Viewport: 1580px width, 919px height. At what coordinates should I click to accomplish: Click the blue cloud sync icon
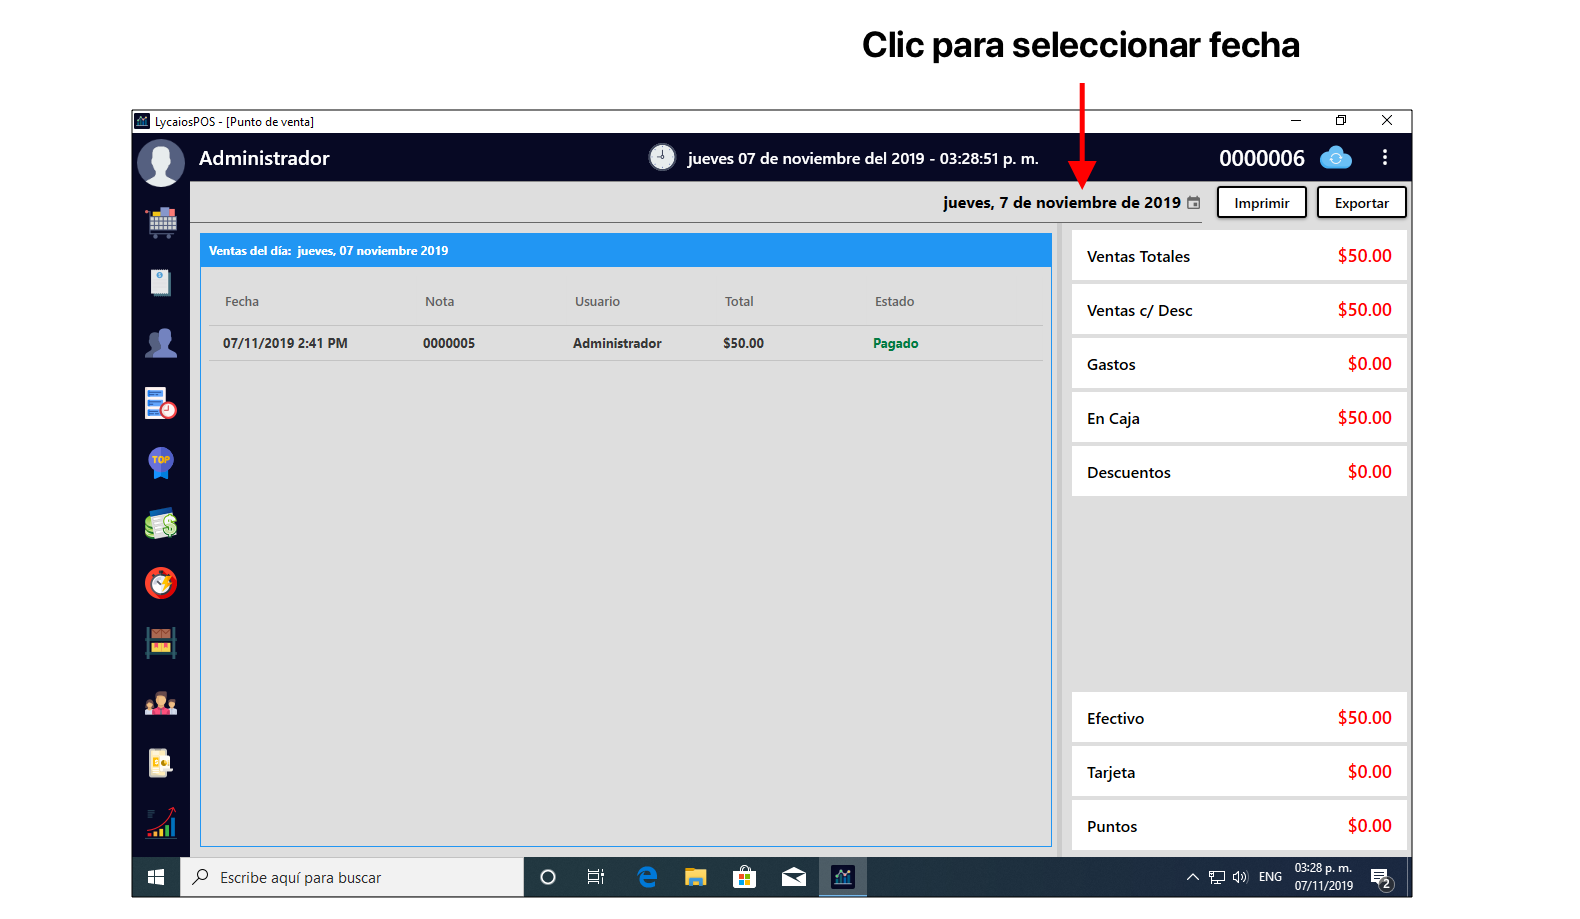click(x=1336, y=158)
